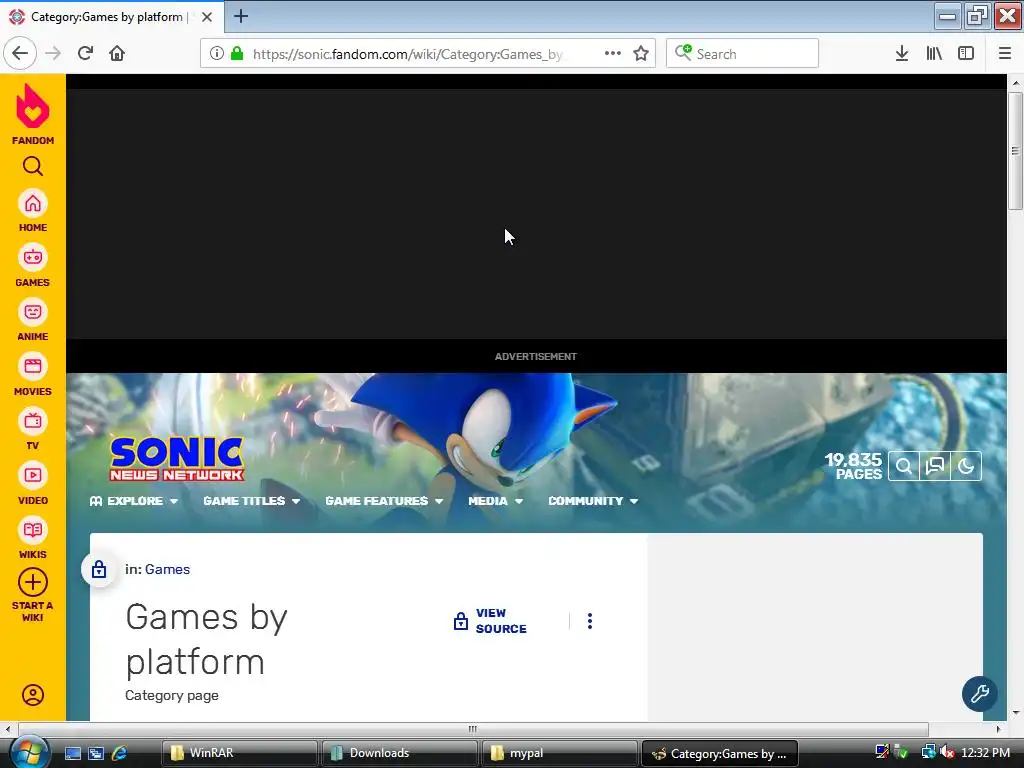
Task: Switch to Downloads taskbar window
Action: pos(399,753)
